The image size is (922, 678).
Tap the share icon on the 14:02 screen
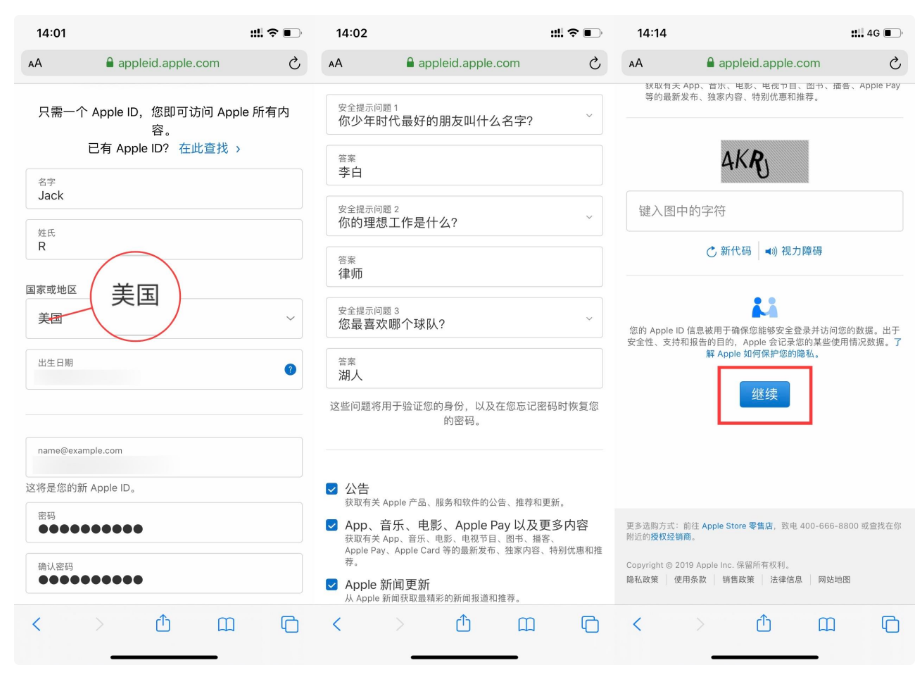pos(463,623)
